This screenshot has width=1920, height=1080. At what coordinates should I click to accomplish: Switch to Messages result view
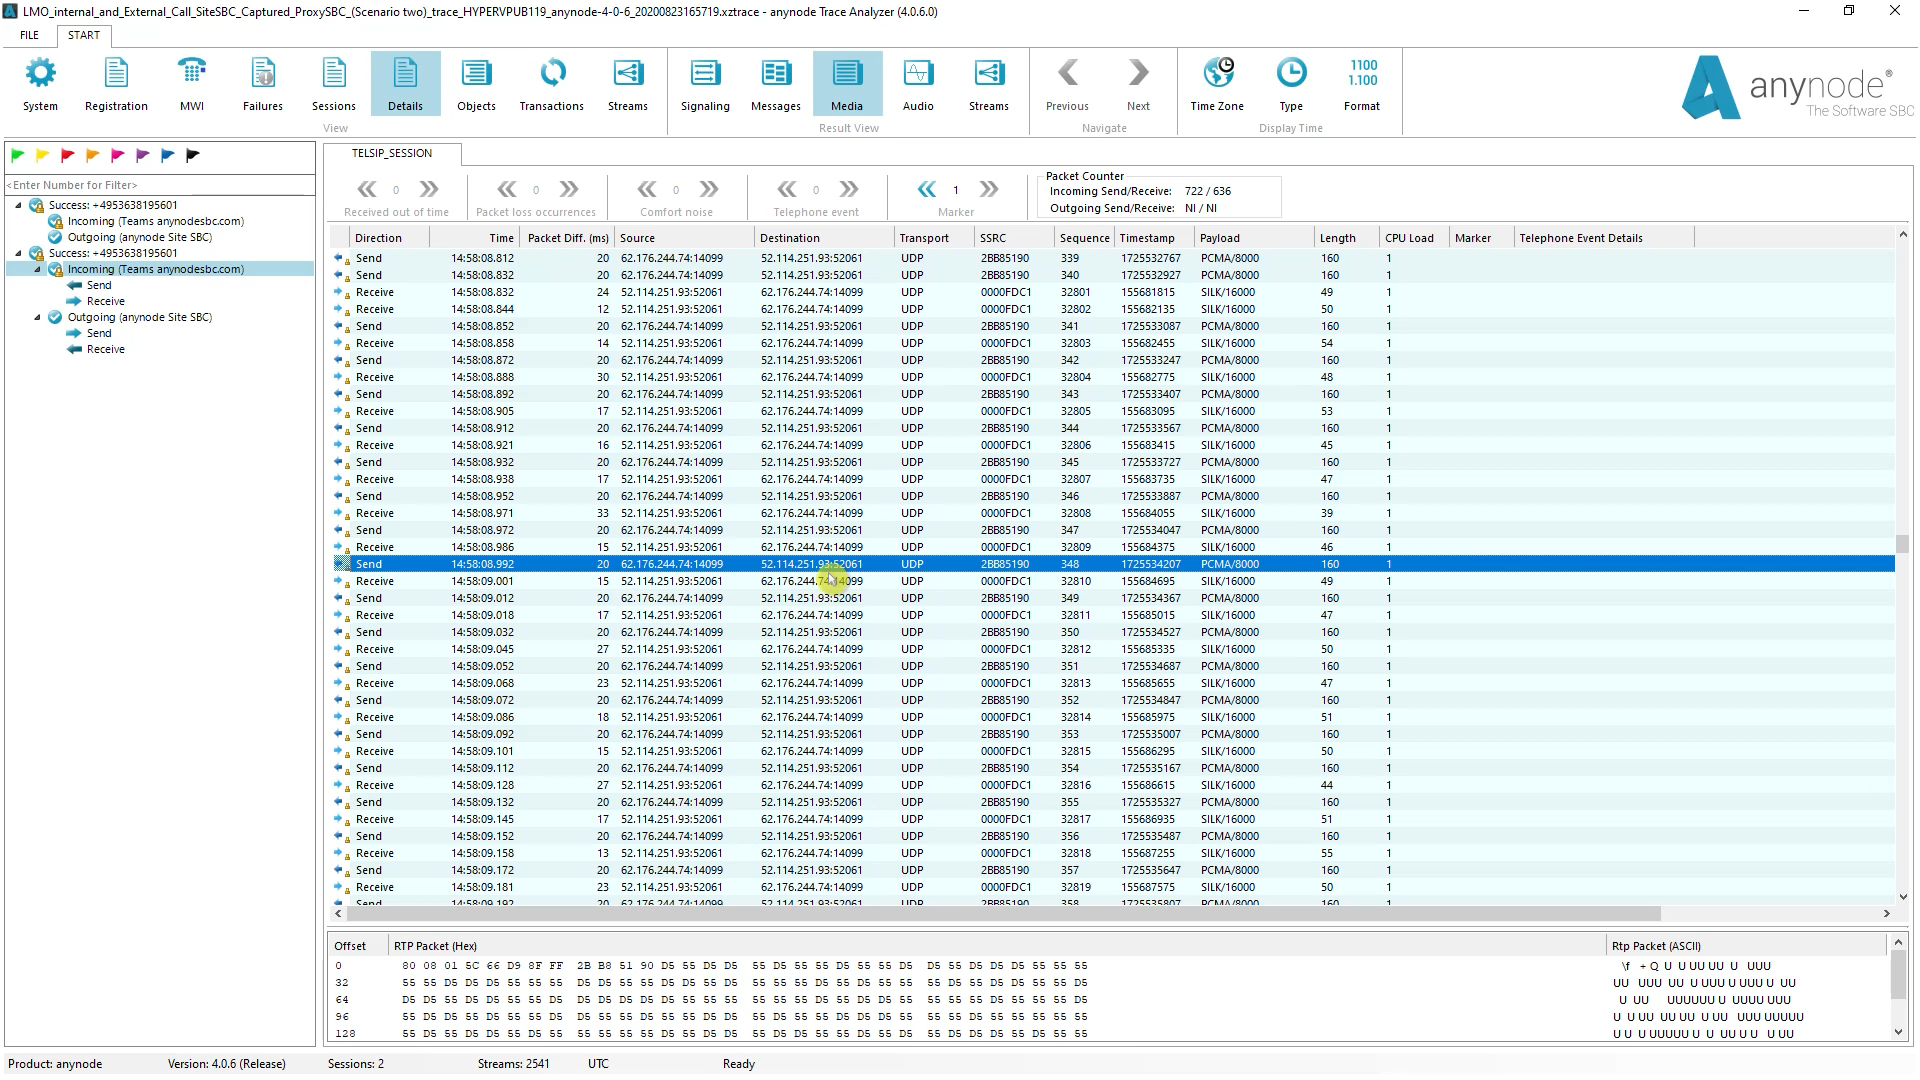pyautogui.click(x=776, y=84)
